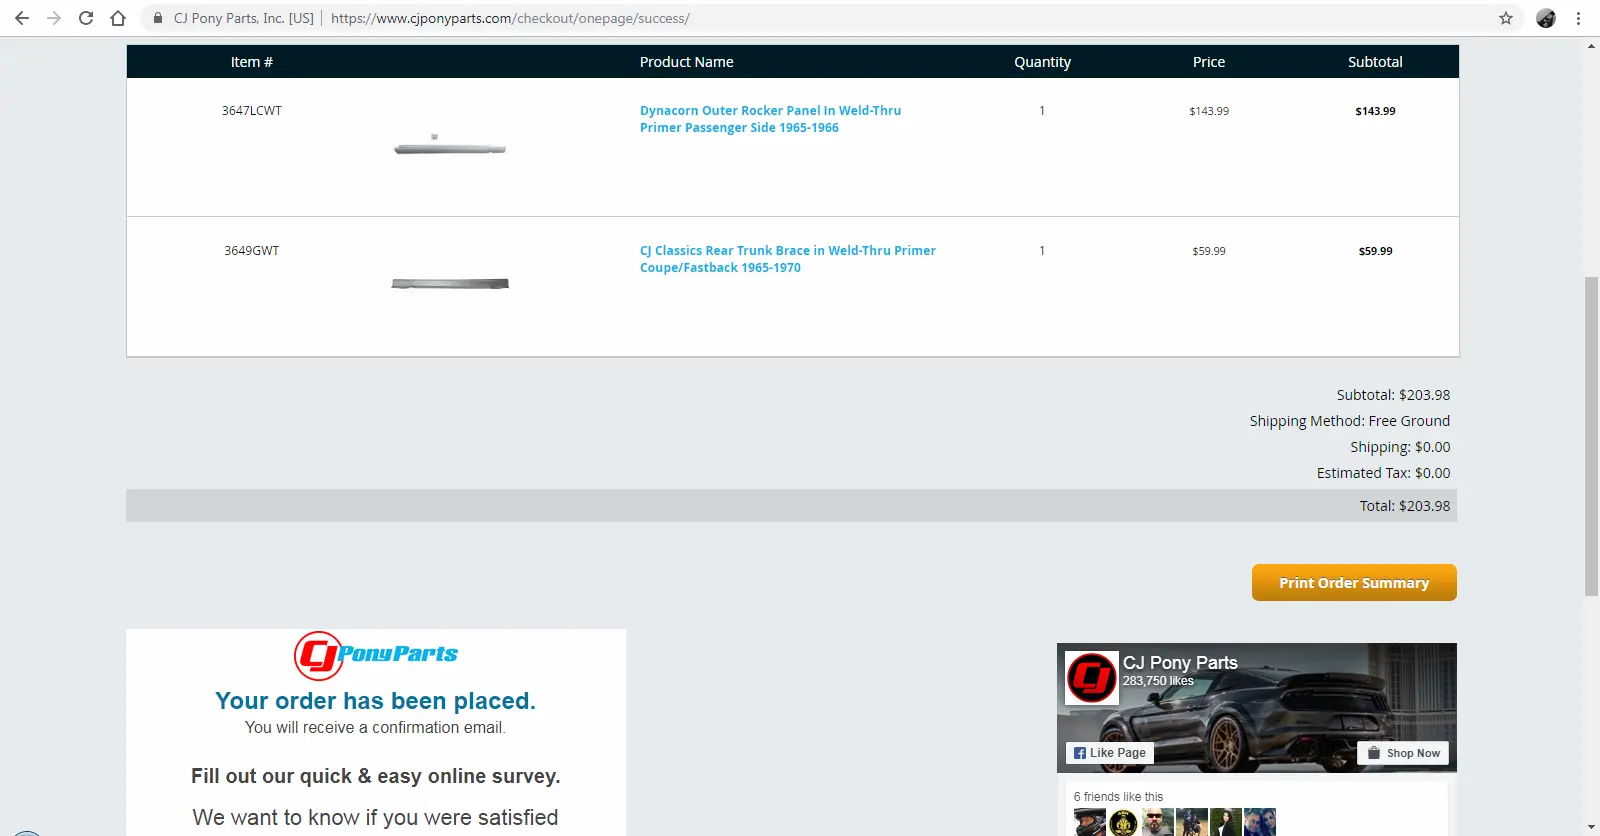The image size is (1600, 836).
Task: Open the Chrome three-dot menu
Action: click(1578, 18)
